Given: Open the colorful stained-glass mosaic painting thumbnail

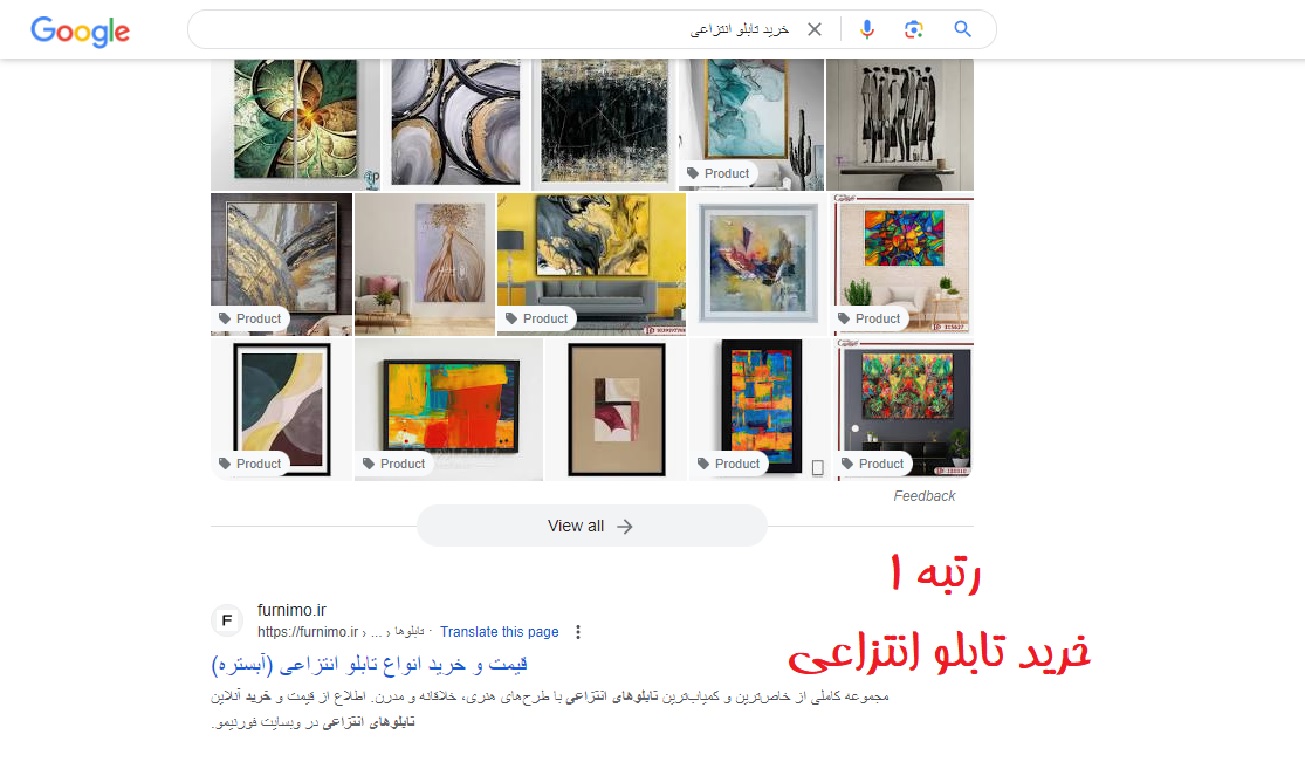Looking at the screenshot, I should coord(904,264).
